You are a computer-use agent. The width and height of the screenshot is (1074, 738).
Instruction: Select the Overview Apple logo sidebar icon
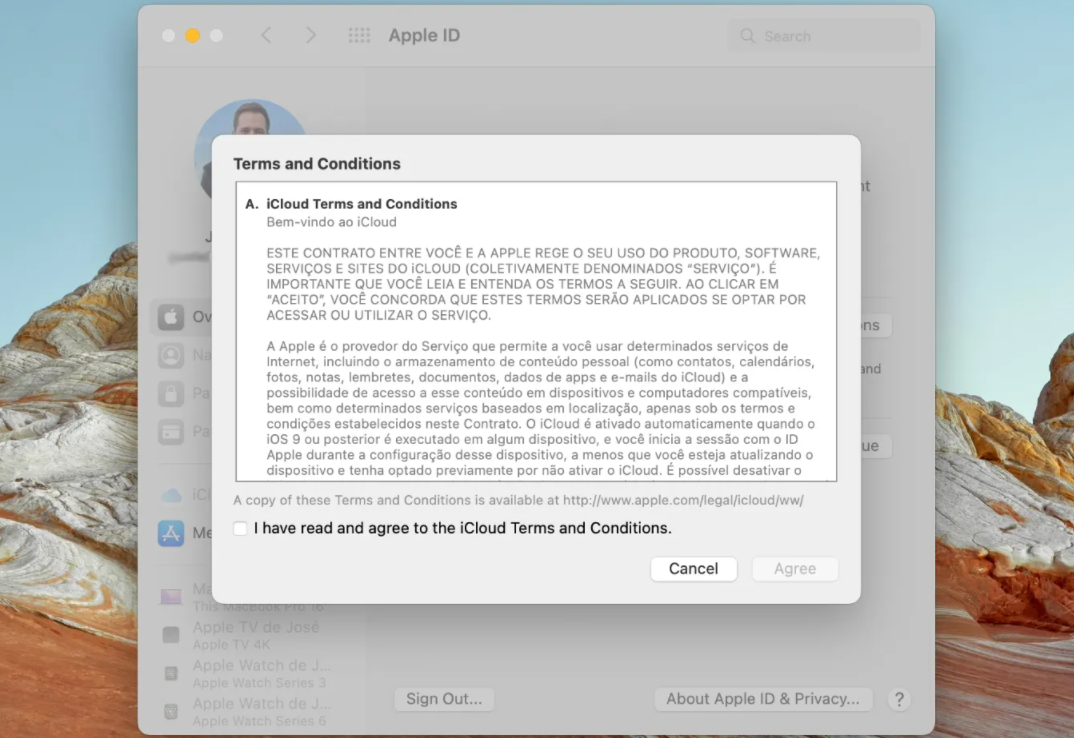pyautogui.click(x=171, y=317)
